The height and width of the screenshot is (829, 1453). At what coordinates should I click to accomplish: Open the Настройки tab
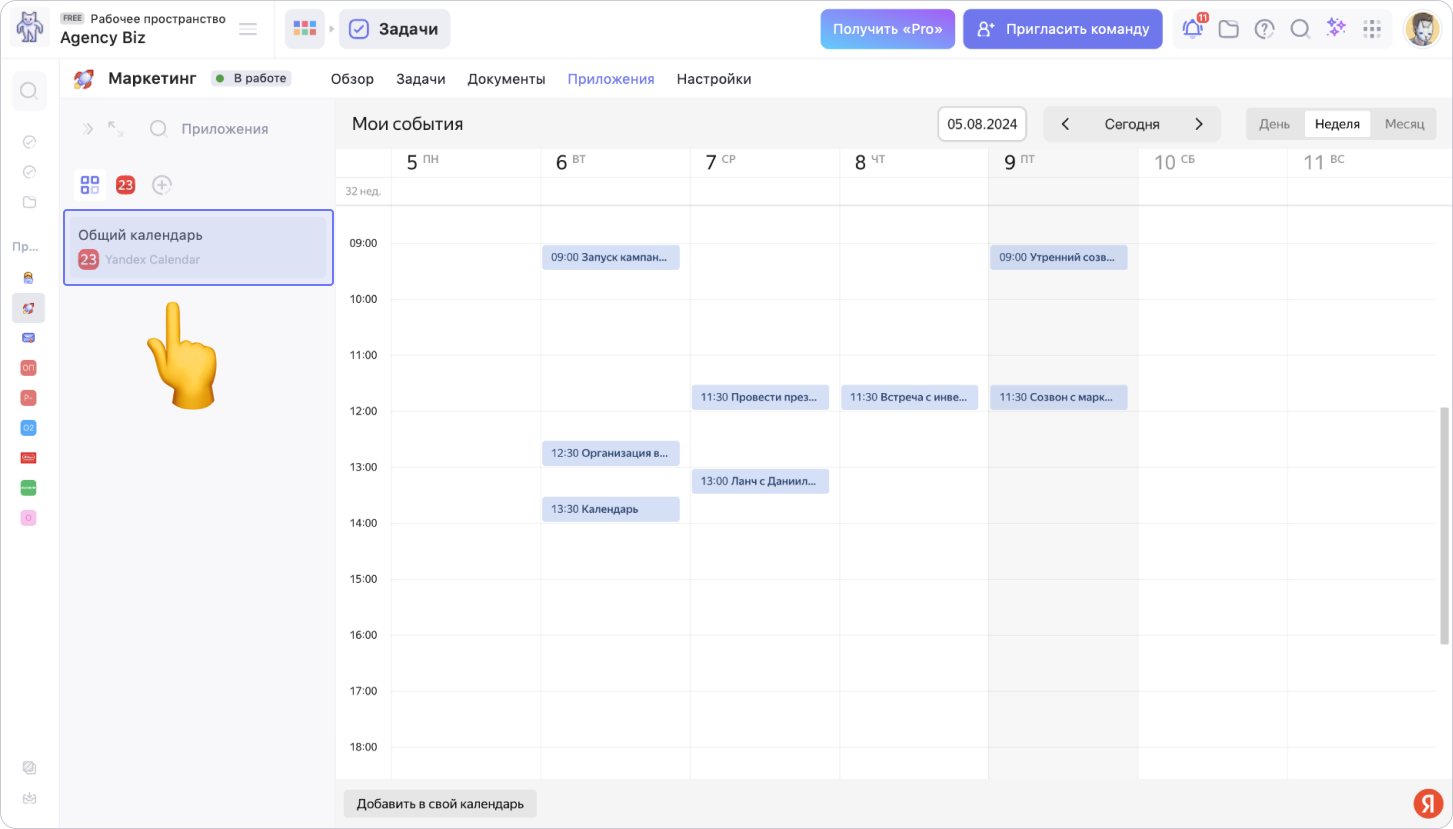713,79
